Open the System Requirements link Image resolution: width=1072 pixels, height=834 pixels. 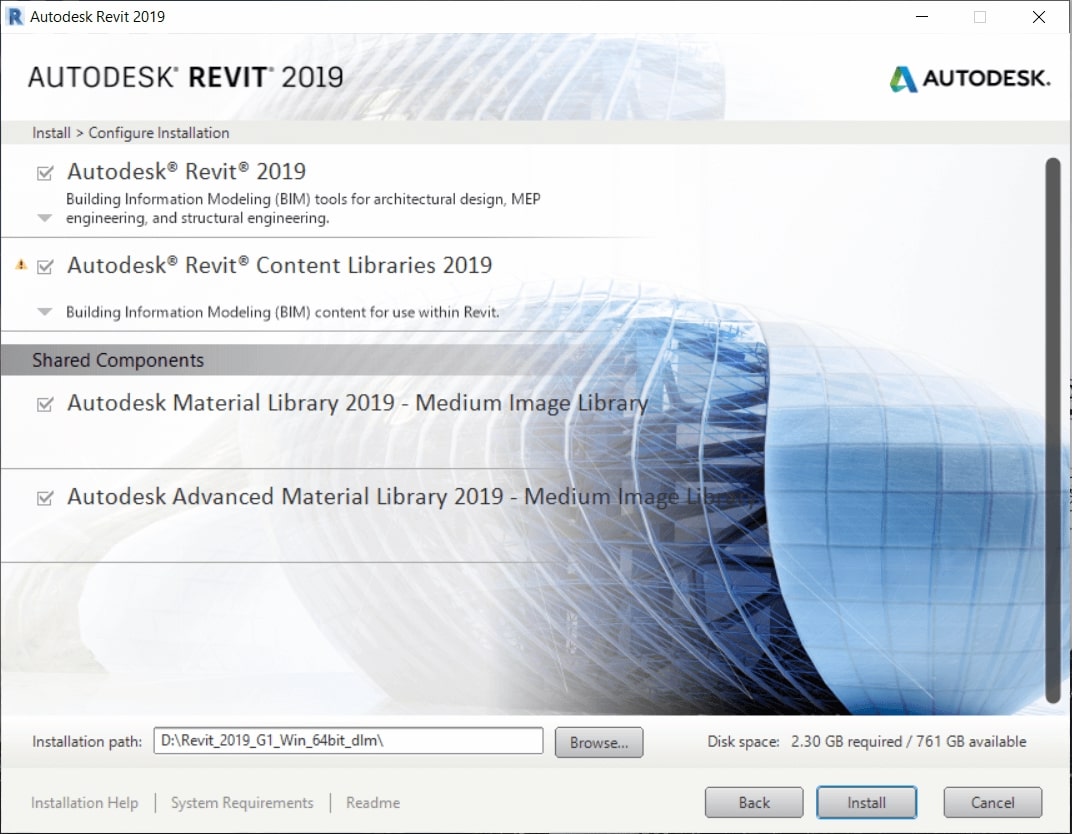coord(242,803)
